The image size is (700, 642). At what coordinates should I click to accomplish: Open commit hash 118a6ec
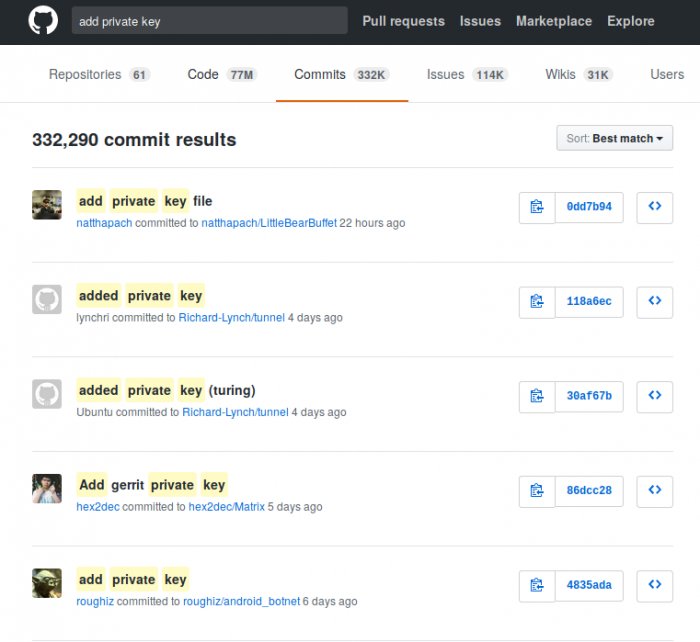[x=589, y=302]
